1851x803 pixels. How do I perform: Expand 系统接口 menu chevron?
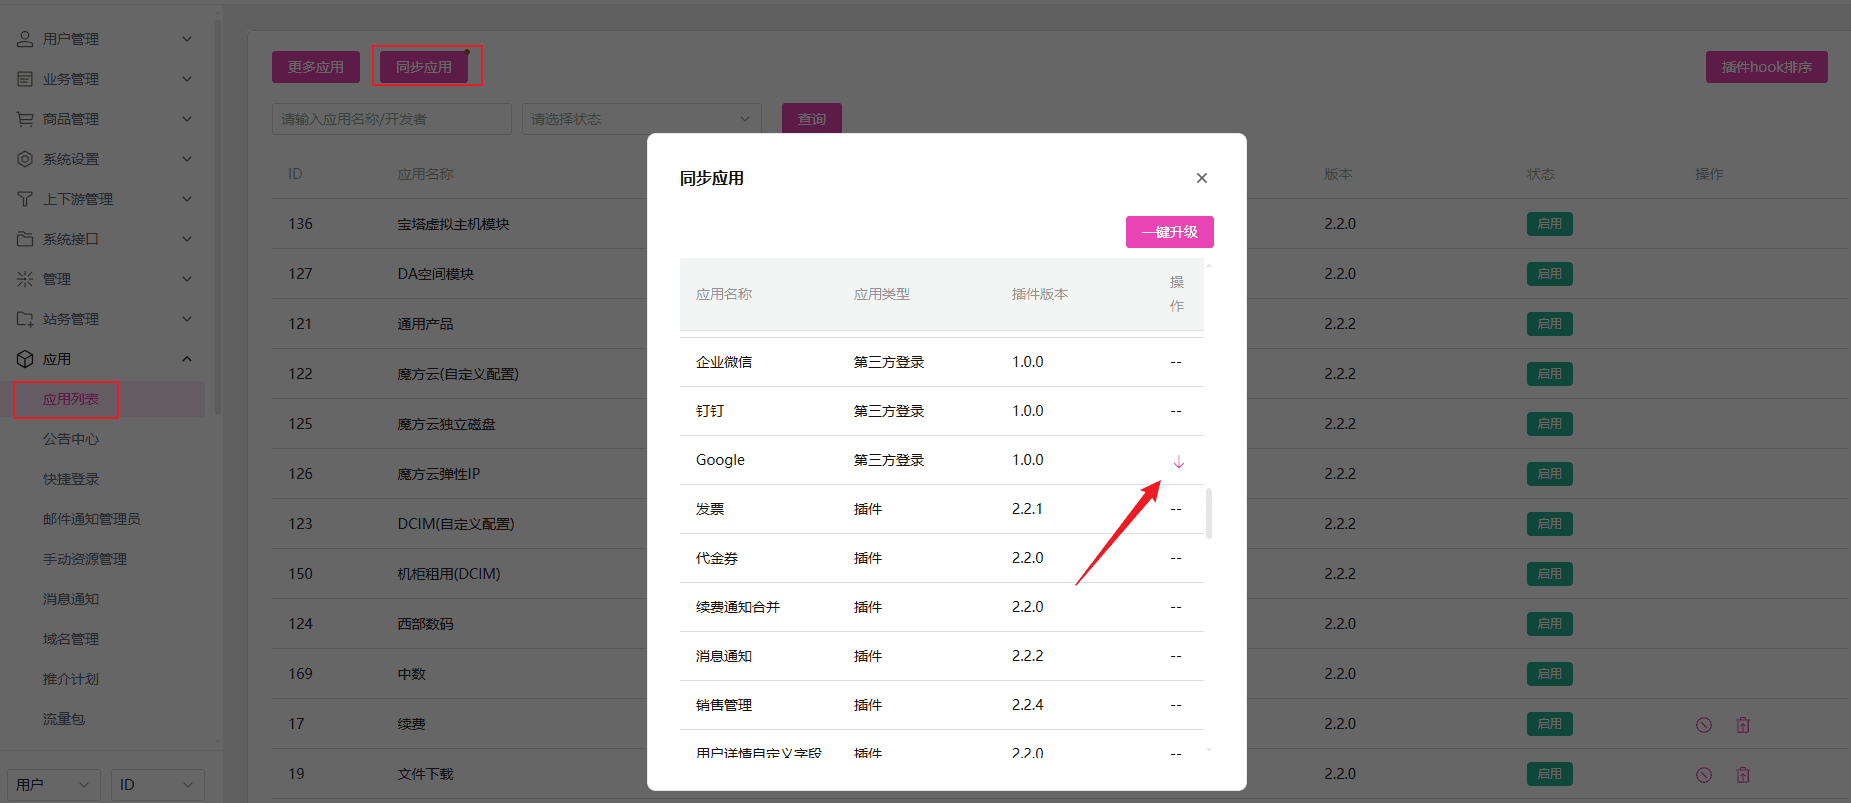point(187,239)
